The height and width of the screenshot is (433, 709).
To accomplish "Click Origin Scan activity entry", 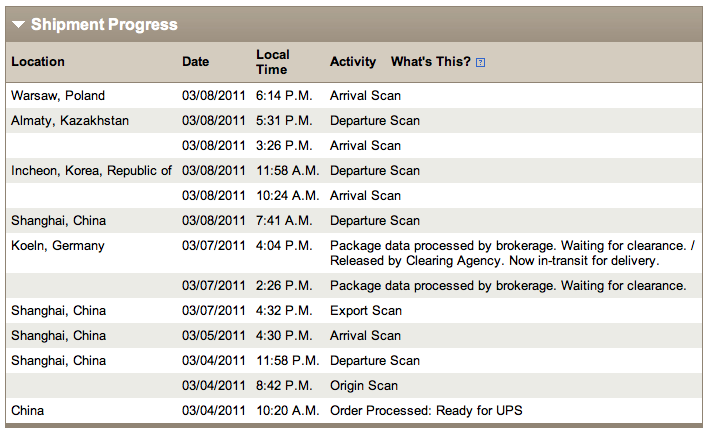I will (364, 386).
